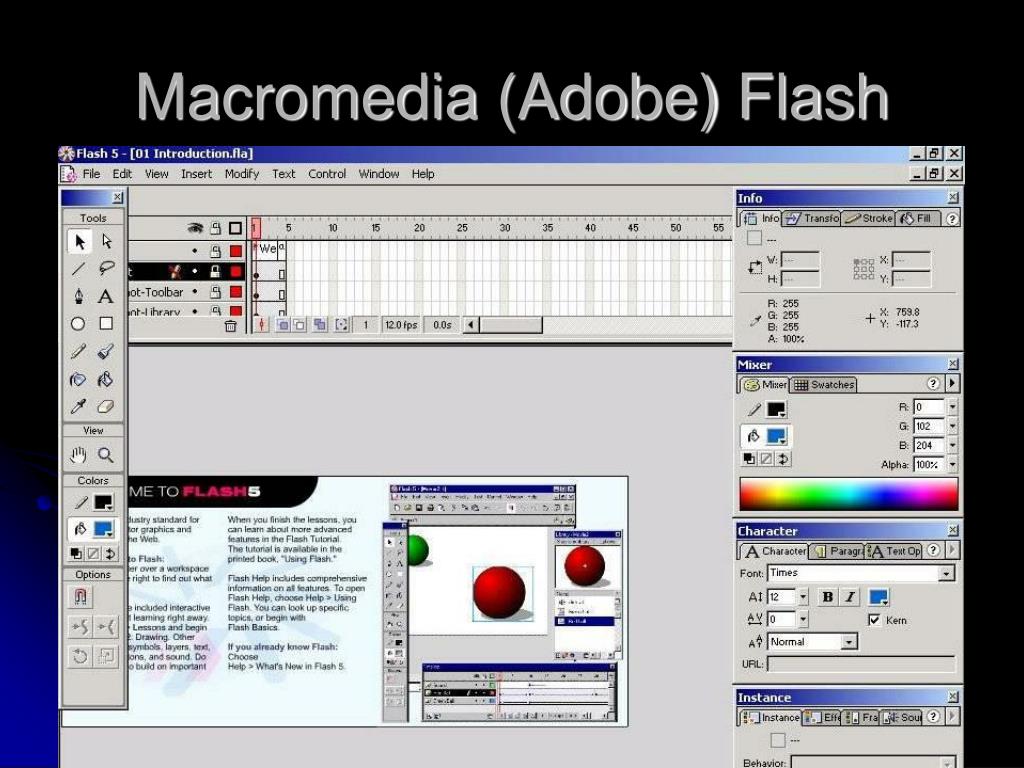
Task: Toggle Show/Hide All Layers eye icon
Action: tap(195, 228)
